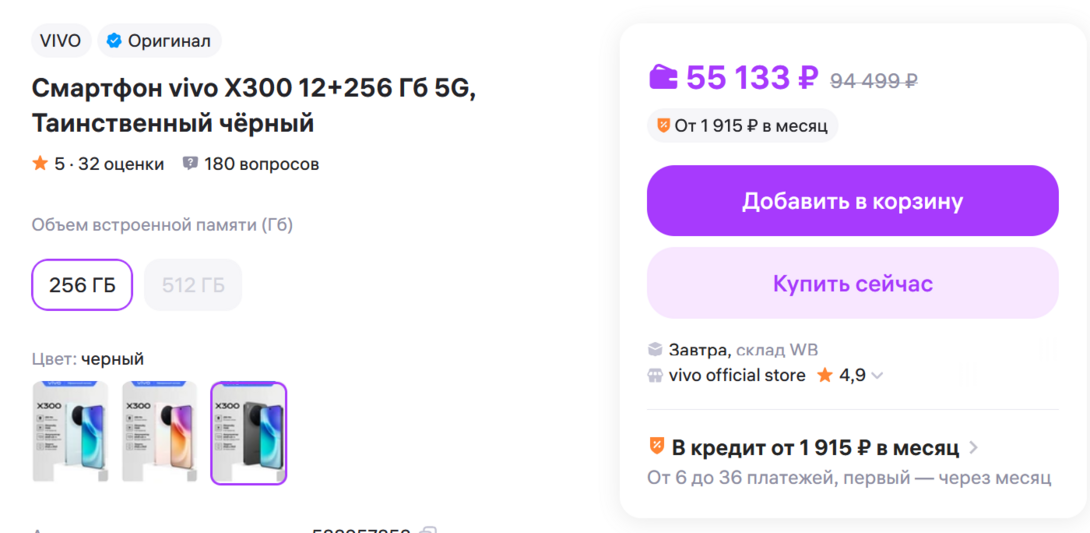Image resolution: width=1090 pixels, height=533 pixels.
Task: Choose the blue phone color variant
Action: (70, 432)
